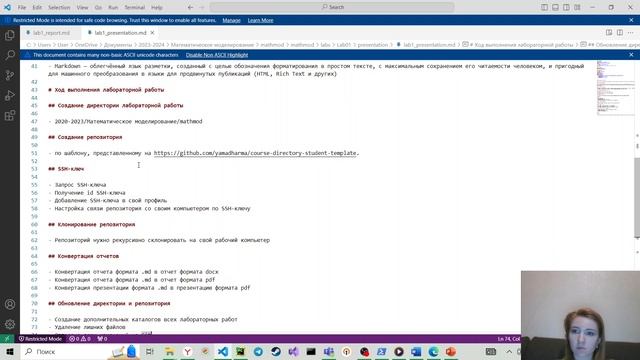Viewport: 640px width, 360px height.
Task: Open the markdown preview to the side
Action: coord(609,33)
